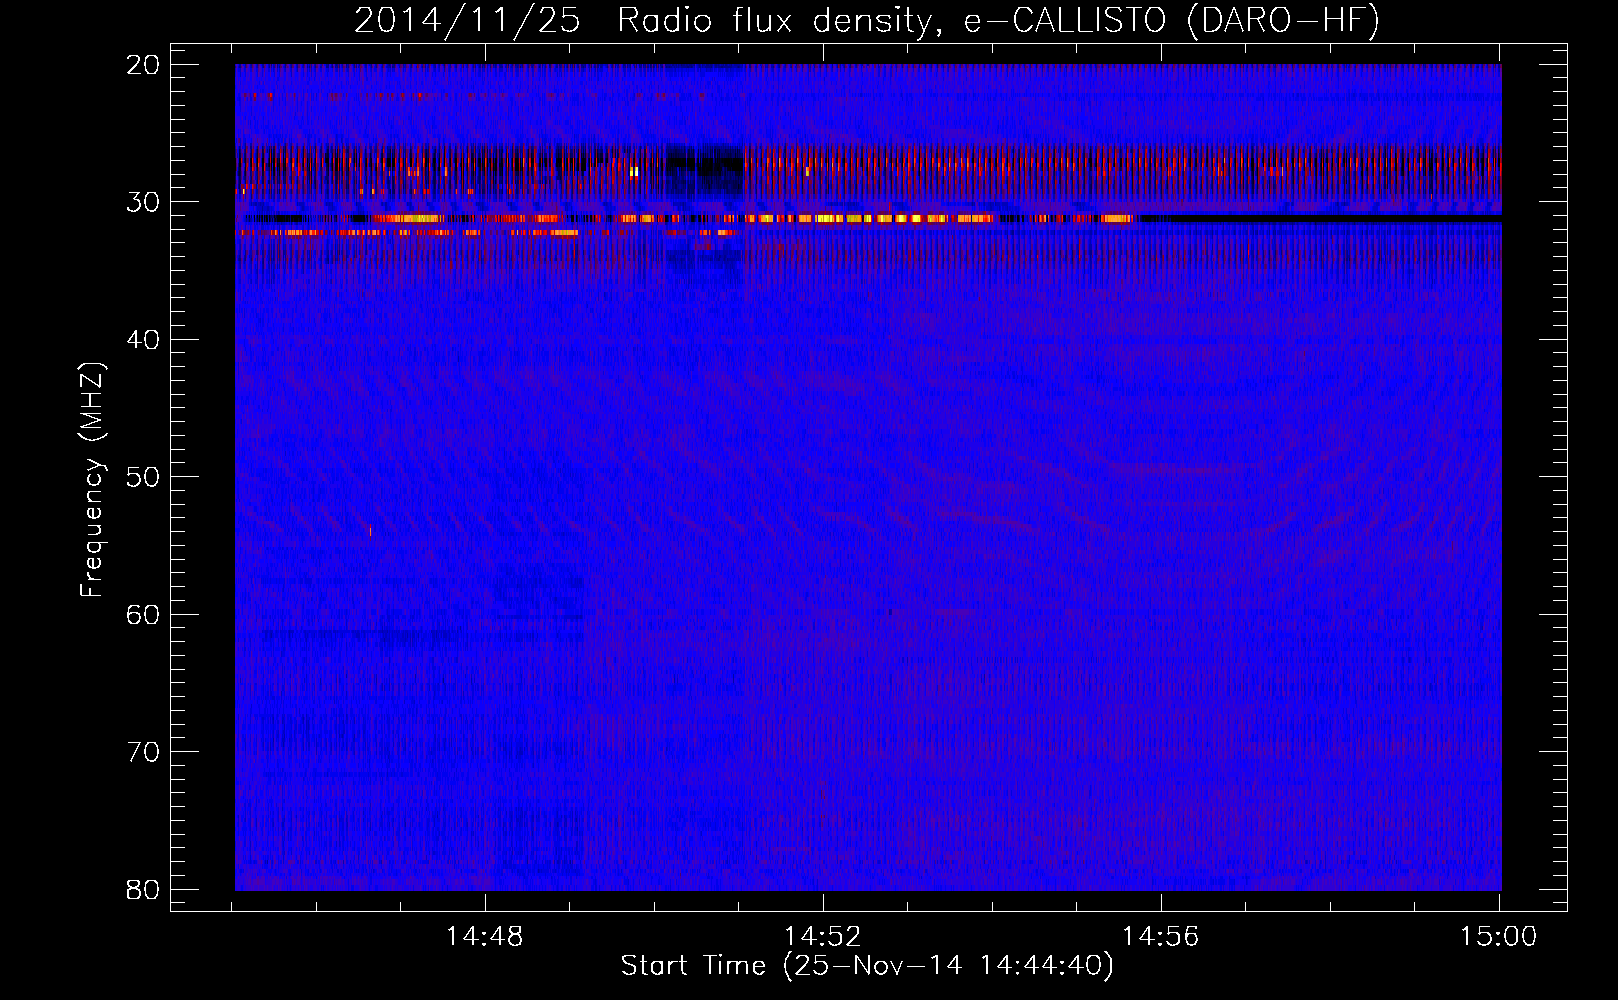
Task: Click the time tick label "15:00"
Action: point(1498,937)
